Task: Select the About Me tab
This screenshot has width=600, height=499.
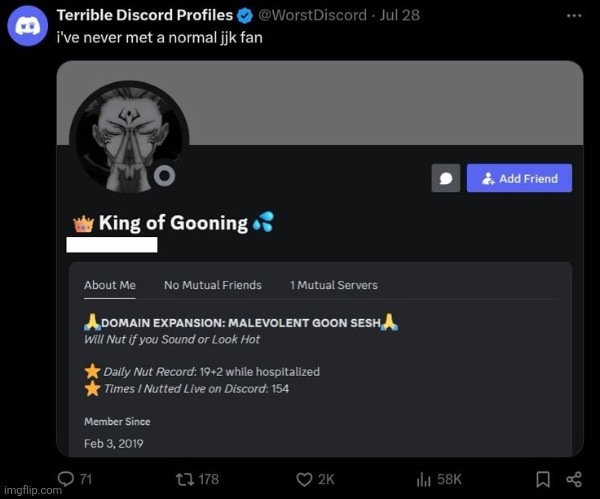Action: (x=110, y=285)
